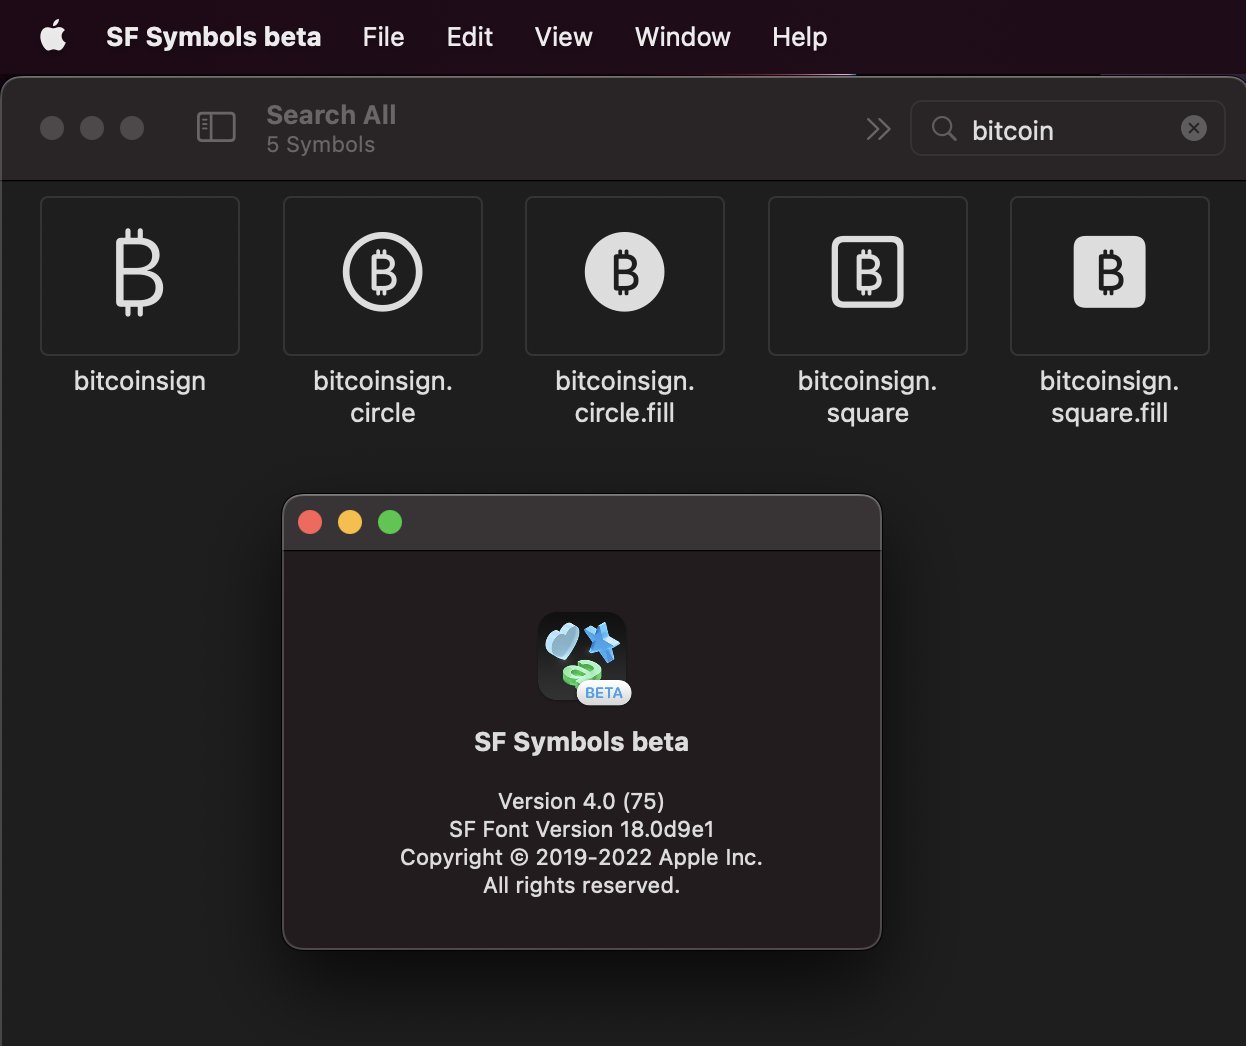The image size is (1246, 1046).
Task: Select the bitcoinsign.circle symbol
Action: (x=383, y=276)
